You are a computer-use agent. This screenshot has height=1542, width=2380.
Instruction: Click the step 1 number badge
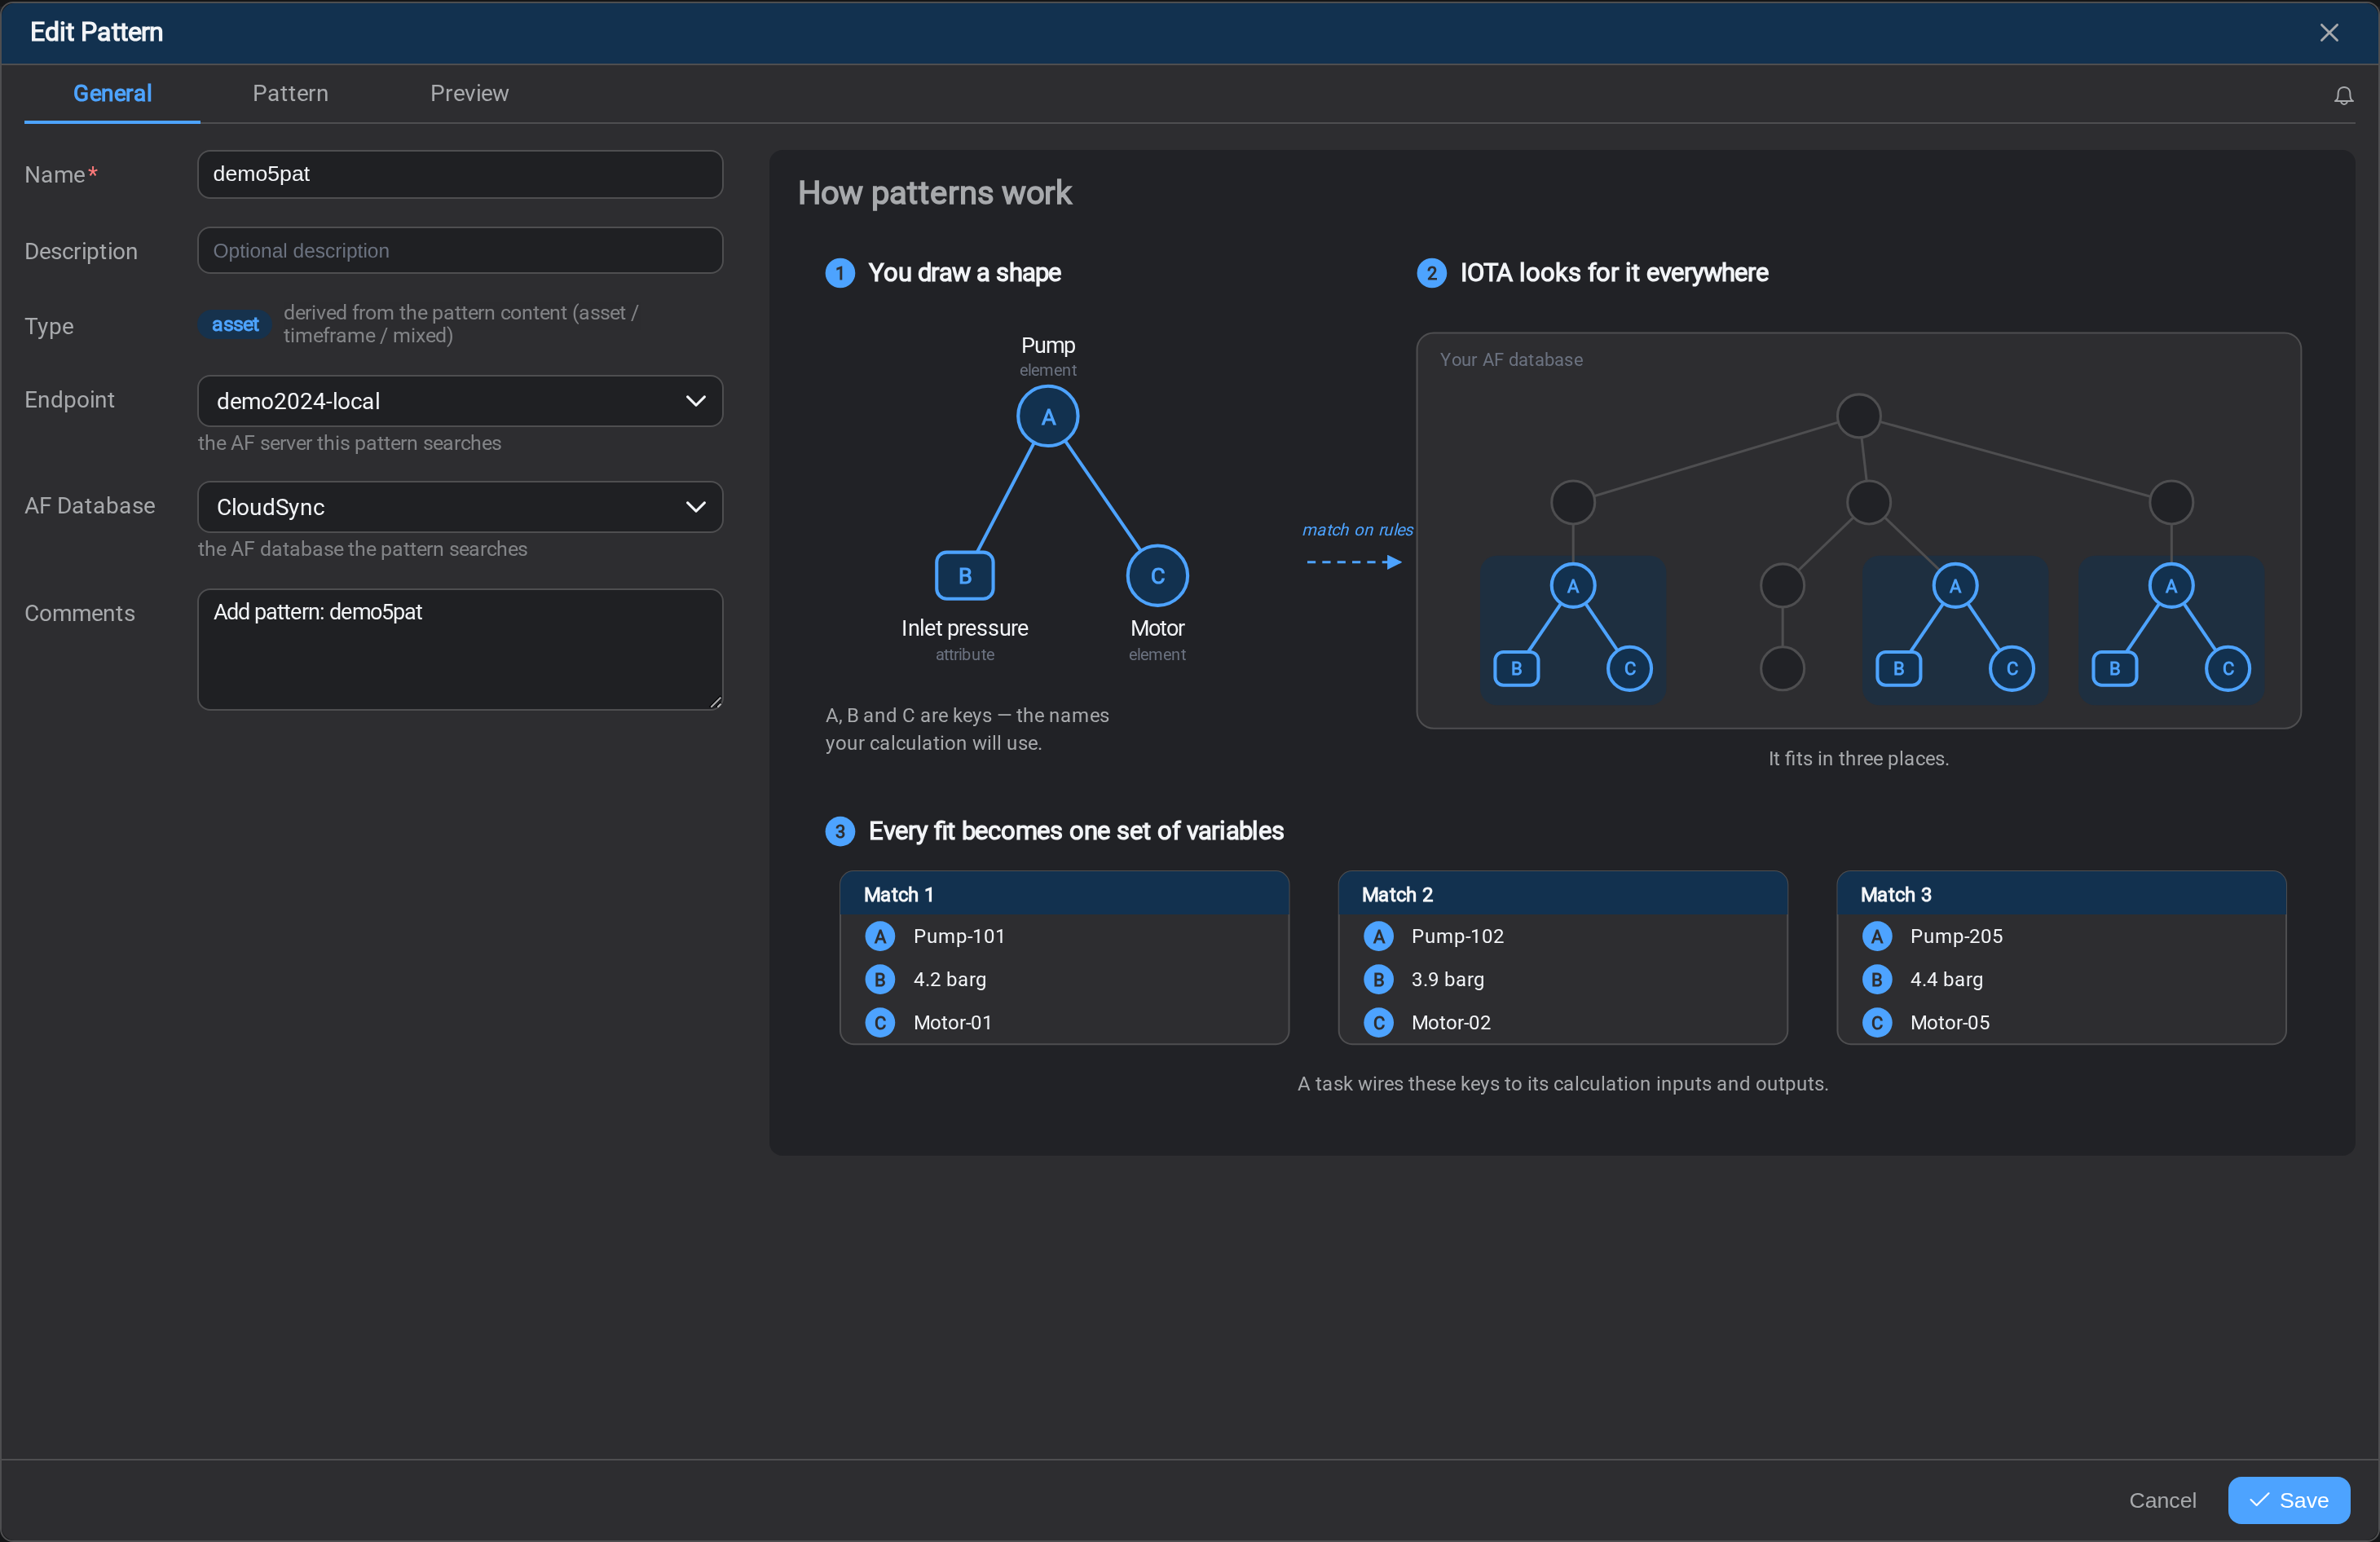[x=839, y=273]
